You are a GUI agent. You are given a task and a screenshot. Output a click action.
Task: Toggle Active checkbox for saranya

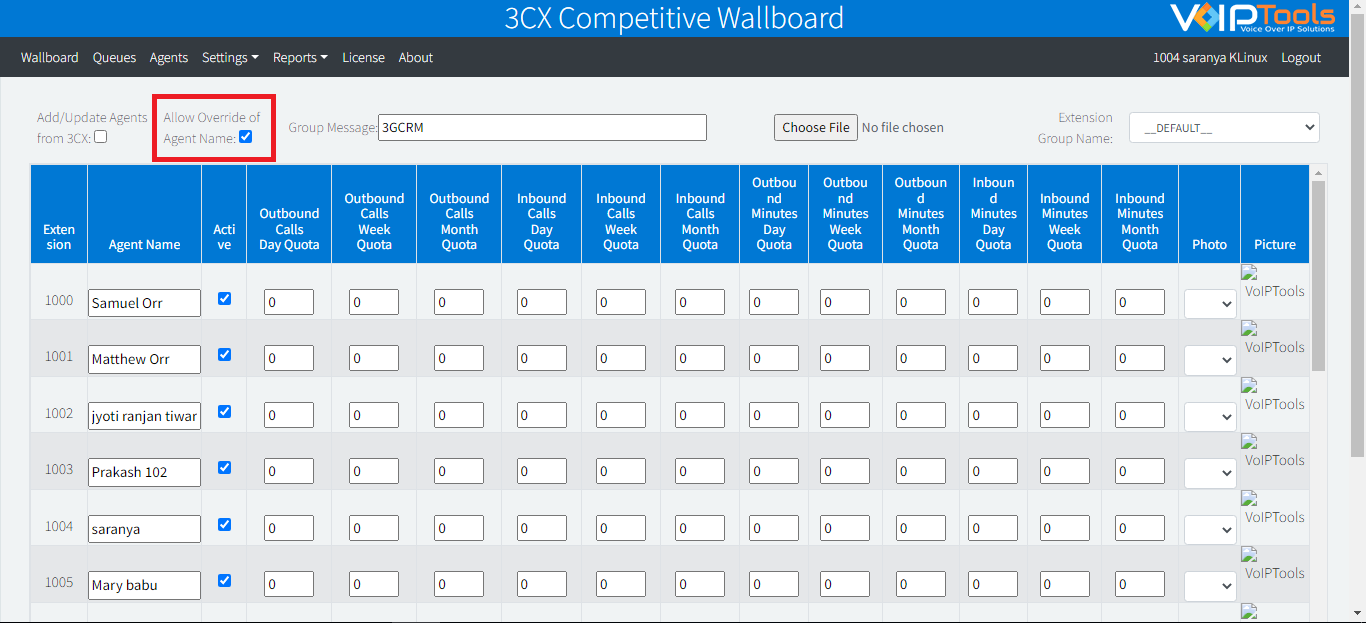224,524
